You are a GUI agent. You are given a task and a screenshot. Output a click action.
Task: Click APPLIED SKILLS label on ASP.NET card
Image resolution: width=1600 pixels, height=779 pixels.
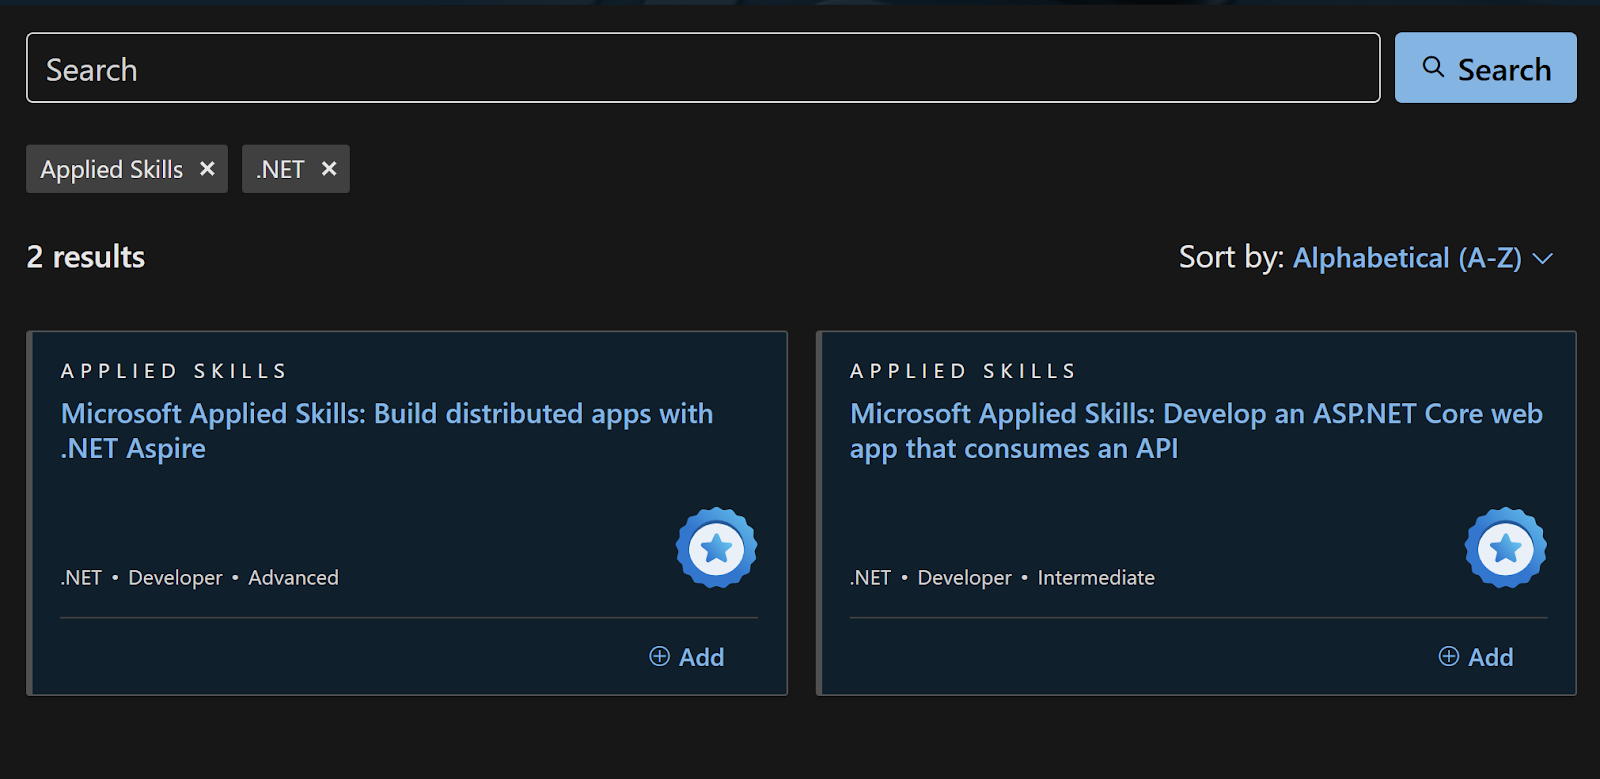pos(963,371)
